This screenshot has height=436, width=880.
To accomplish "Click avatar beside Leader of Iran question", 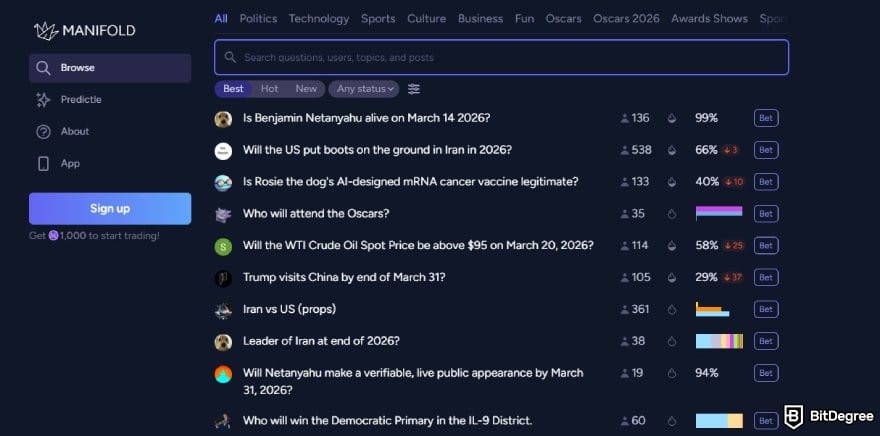I will [223, 342].
